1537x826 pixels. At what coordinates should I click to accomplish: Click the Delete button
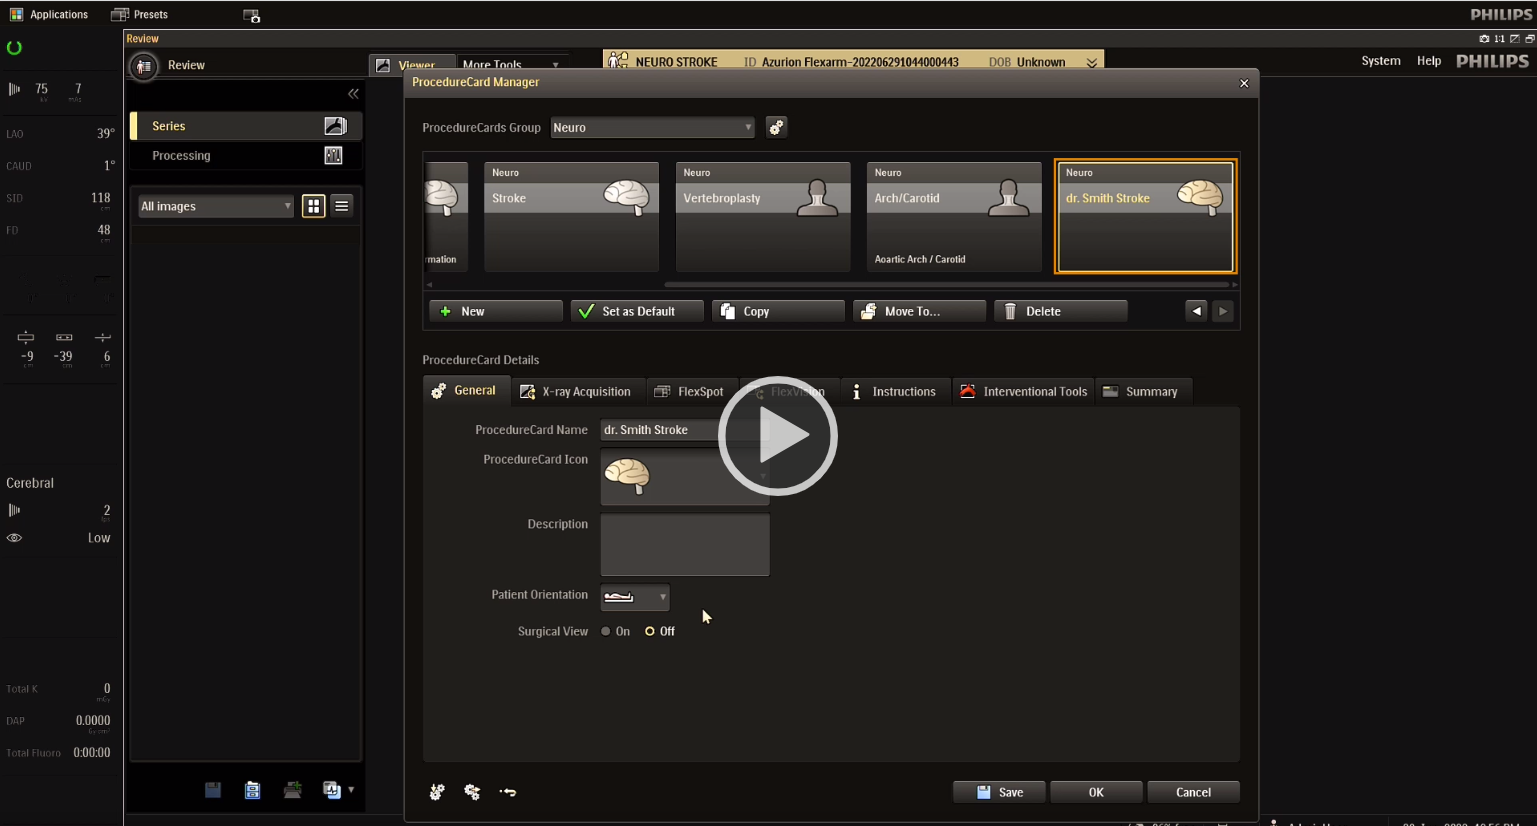pos(1060,311)
